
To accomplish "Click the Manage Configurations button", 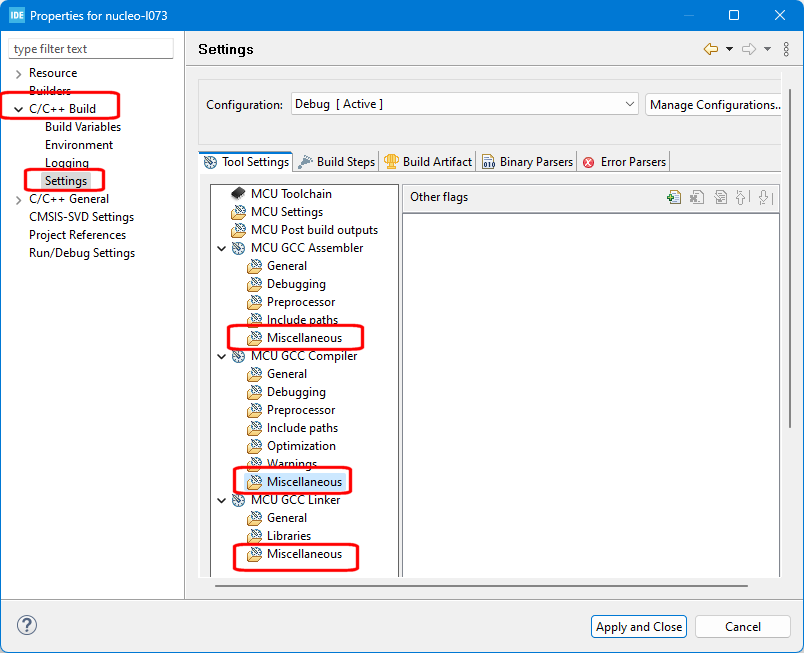I will tap(713, 104).
